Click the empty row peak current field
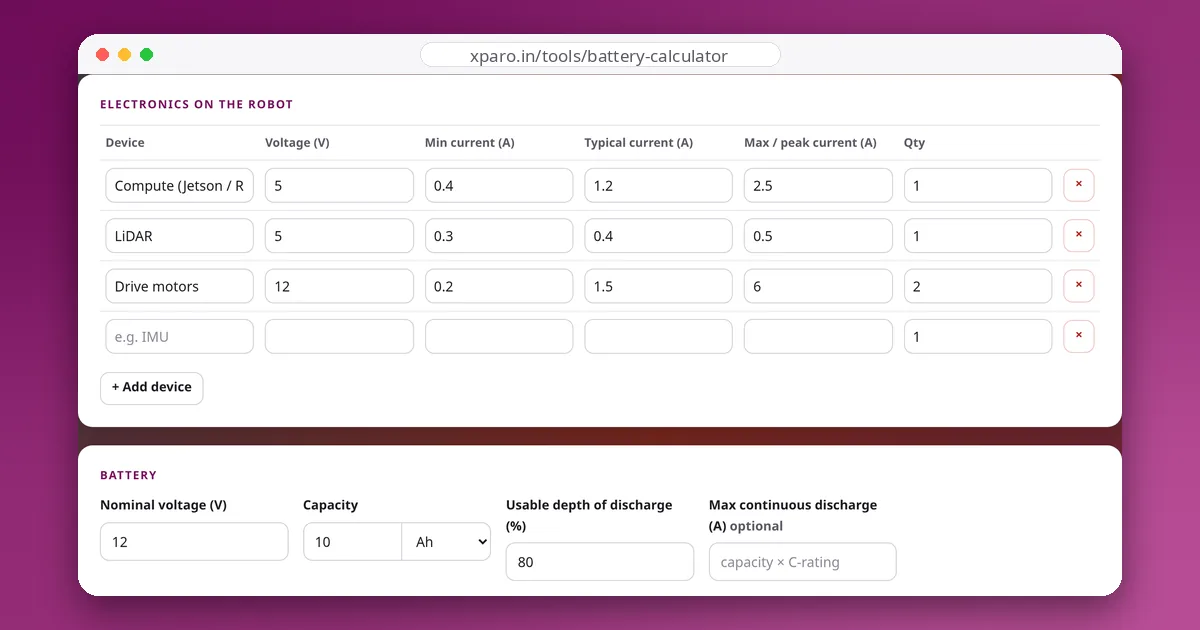 point(818,336)
